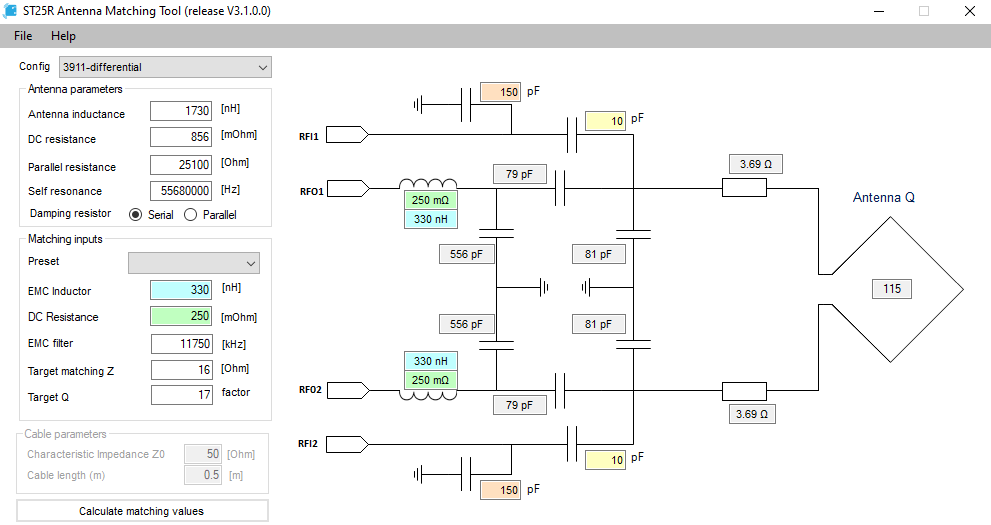This screenshot has height=525, width=991.
Task: Click the 330 nH label under RFO1 inductor
Action: pyautogui.click(x=430, y=219)
